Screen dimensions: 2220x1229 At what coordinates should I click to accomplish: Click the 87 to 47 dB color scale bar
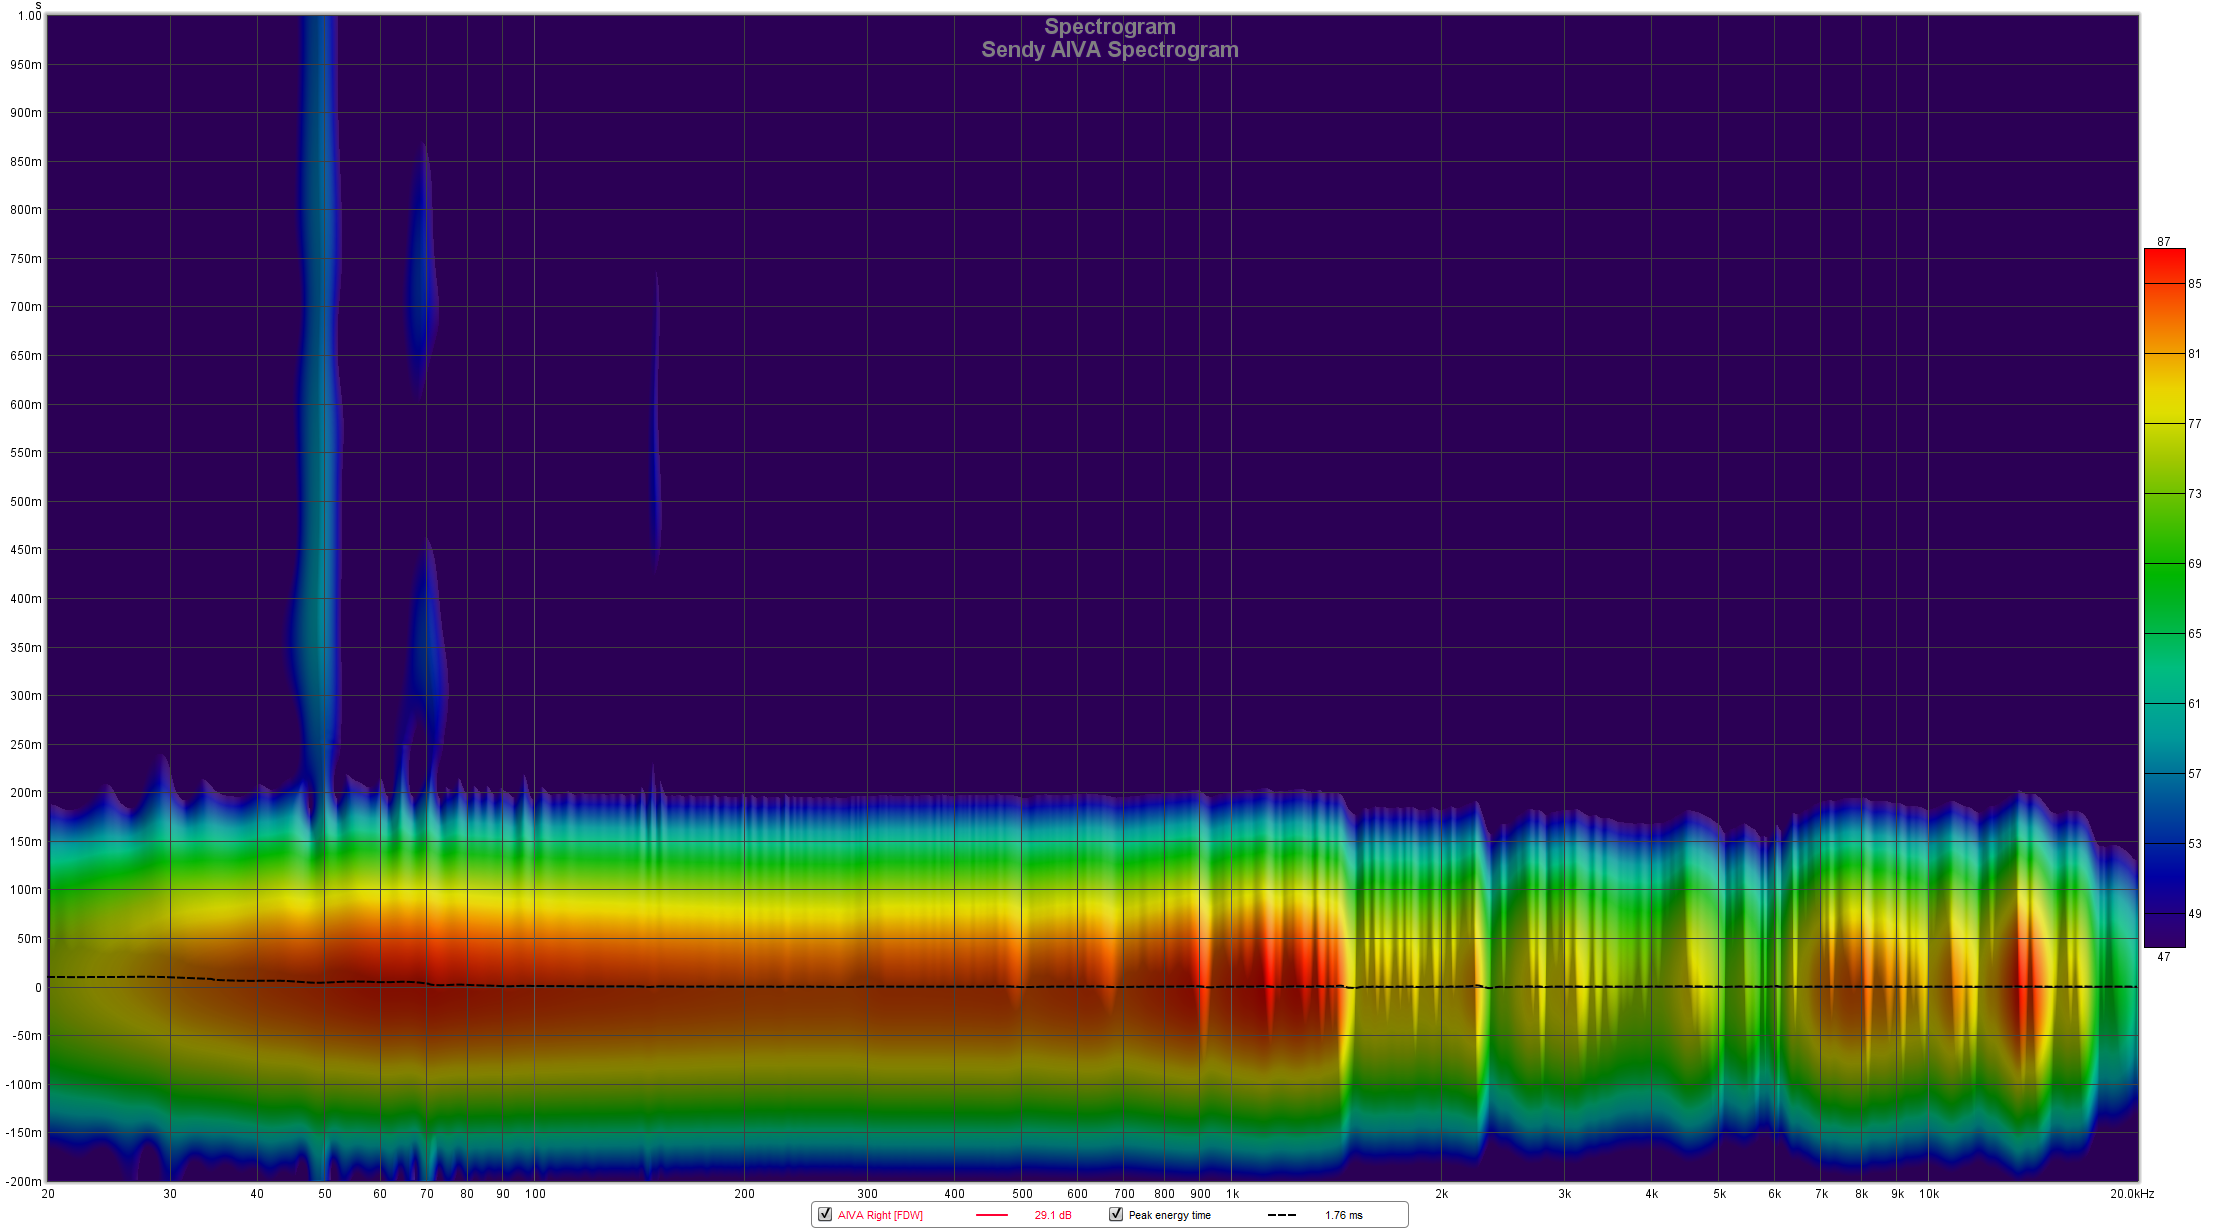2164,598
